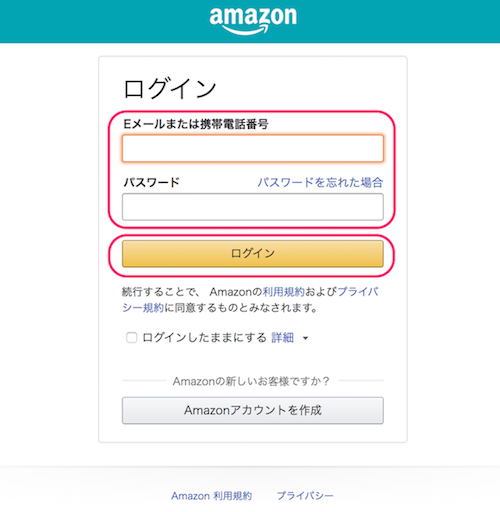500x512 pixels.
Task: Focus the パスワード input field
Action: [253, 207]
